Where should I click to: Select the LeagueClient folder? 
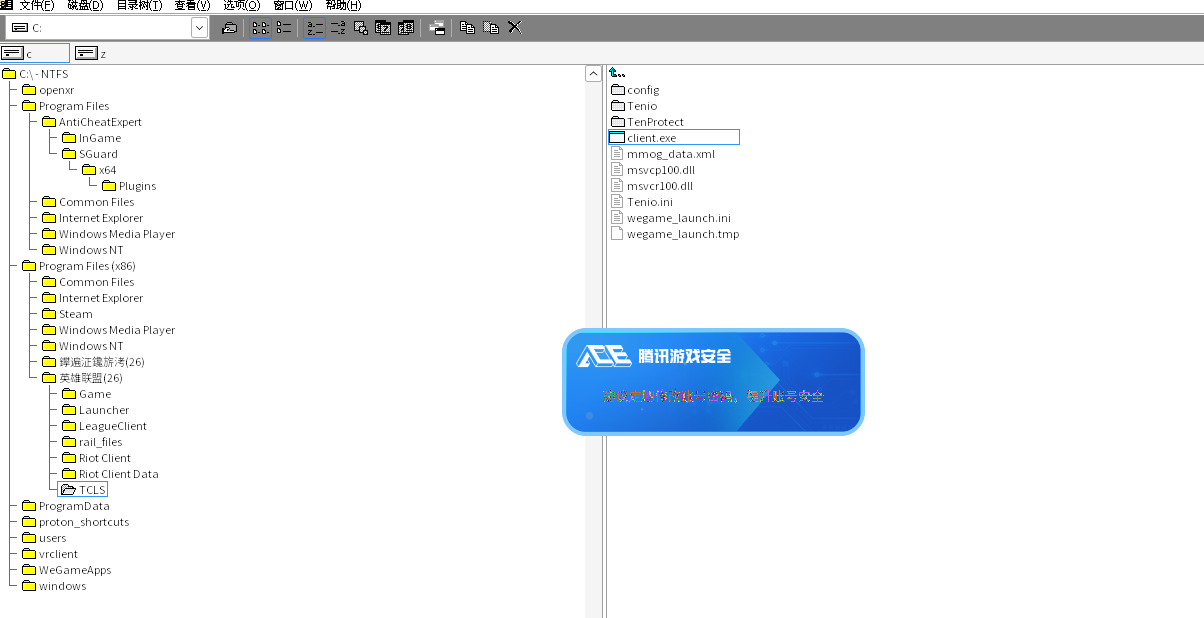tap(105, 426)
